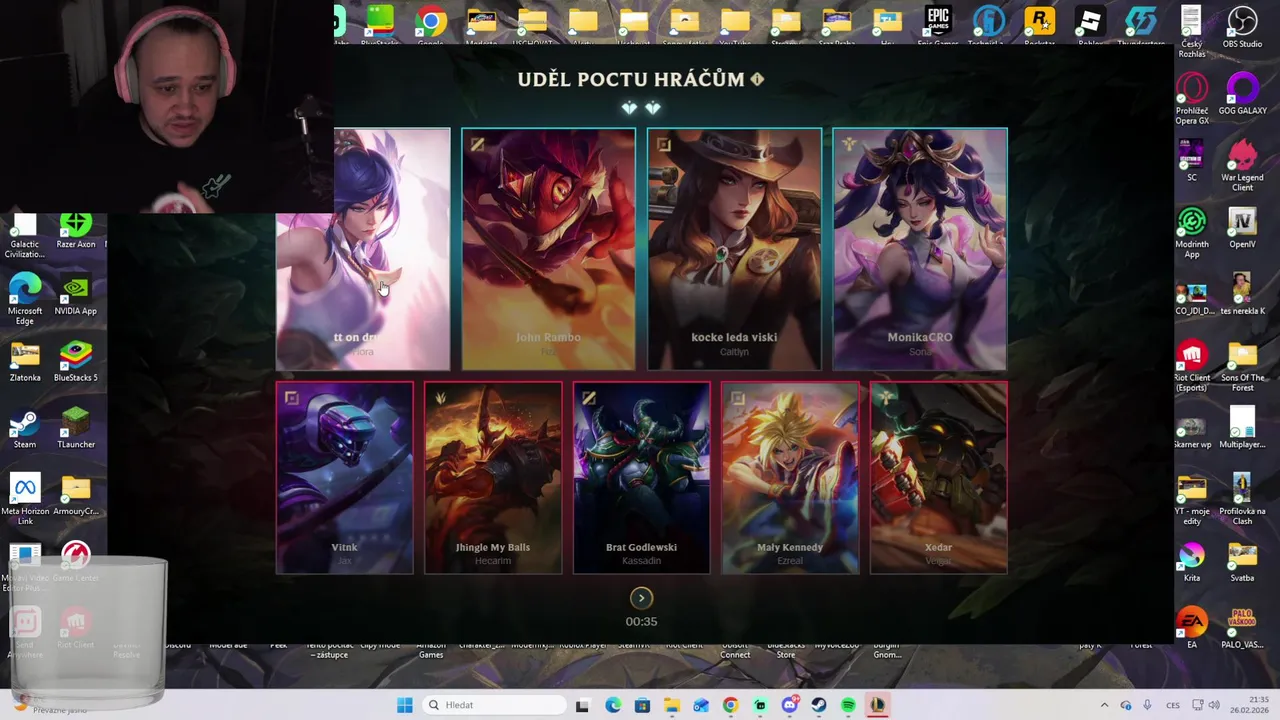Open Steam from the taskbar

point(819,705)
